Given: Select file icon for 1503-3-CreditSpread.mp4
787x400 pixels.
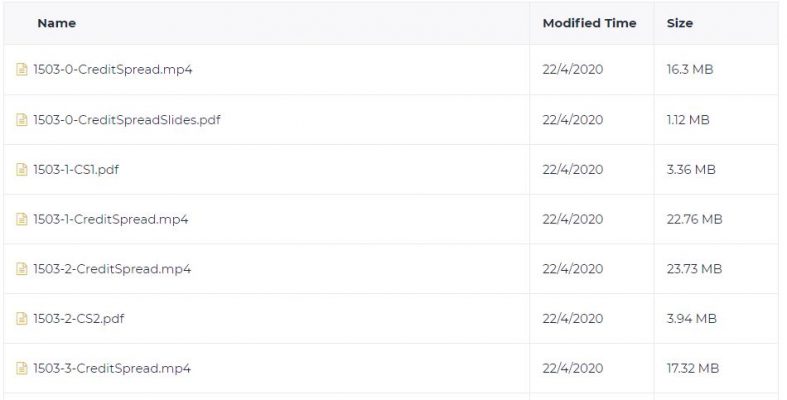Looking at the screenshot, I should [x=22, y=368].
